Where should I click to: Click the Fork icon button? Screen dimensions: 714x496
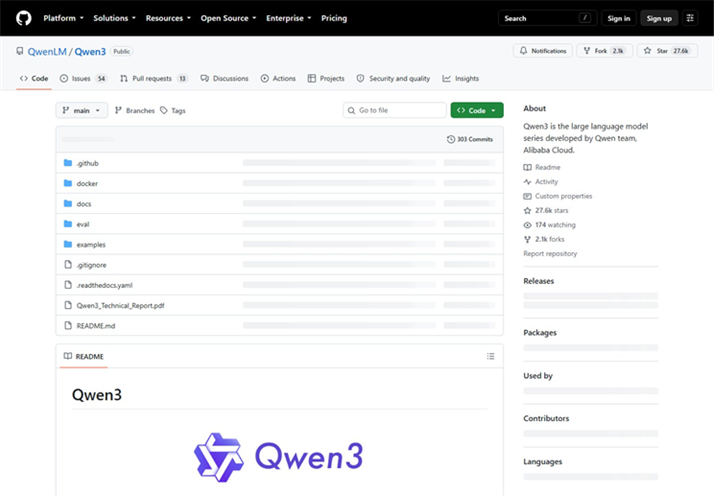[605, 51]
